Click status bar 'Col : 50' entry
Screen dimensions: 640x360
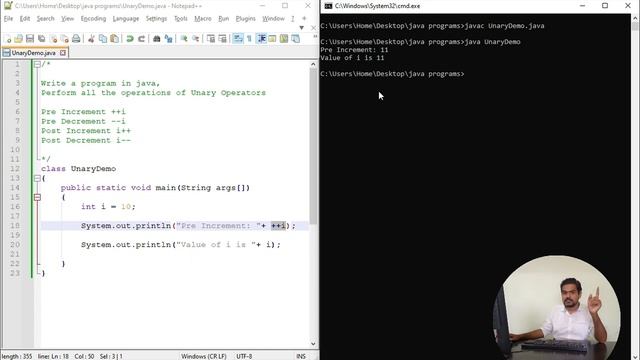[x=84, y=356]
